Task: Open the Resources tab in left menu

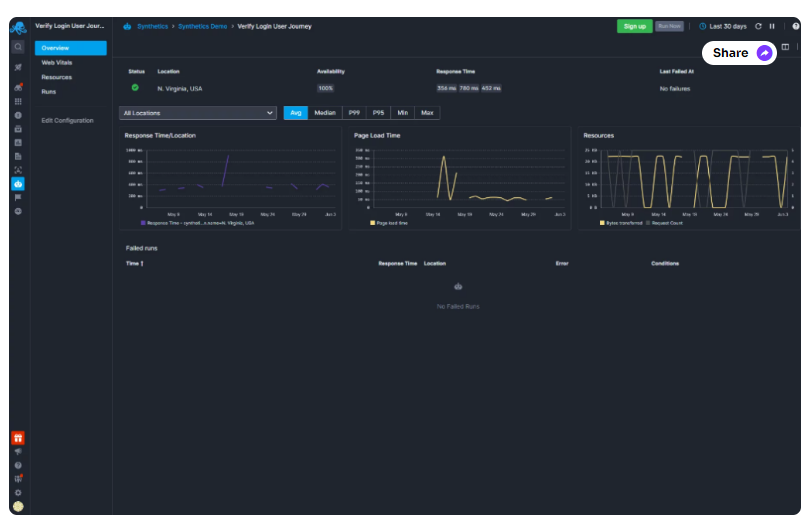Action: tap(57, 77)
